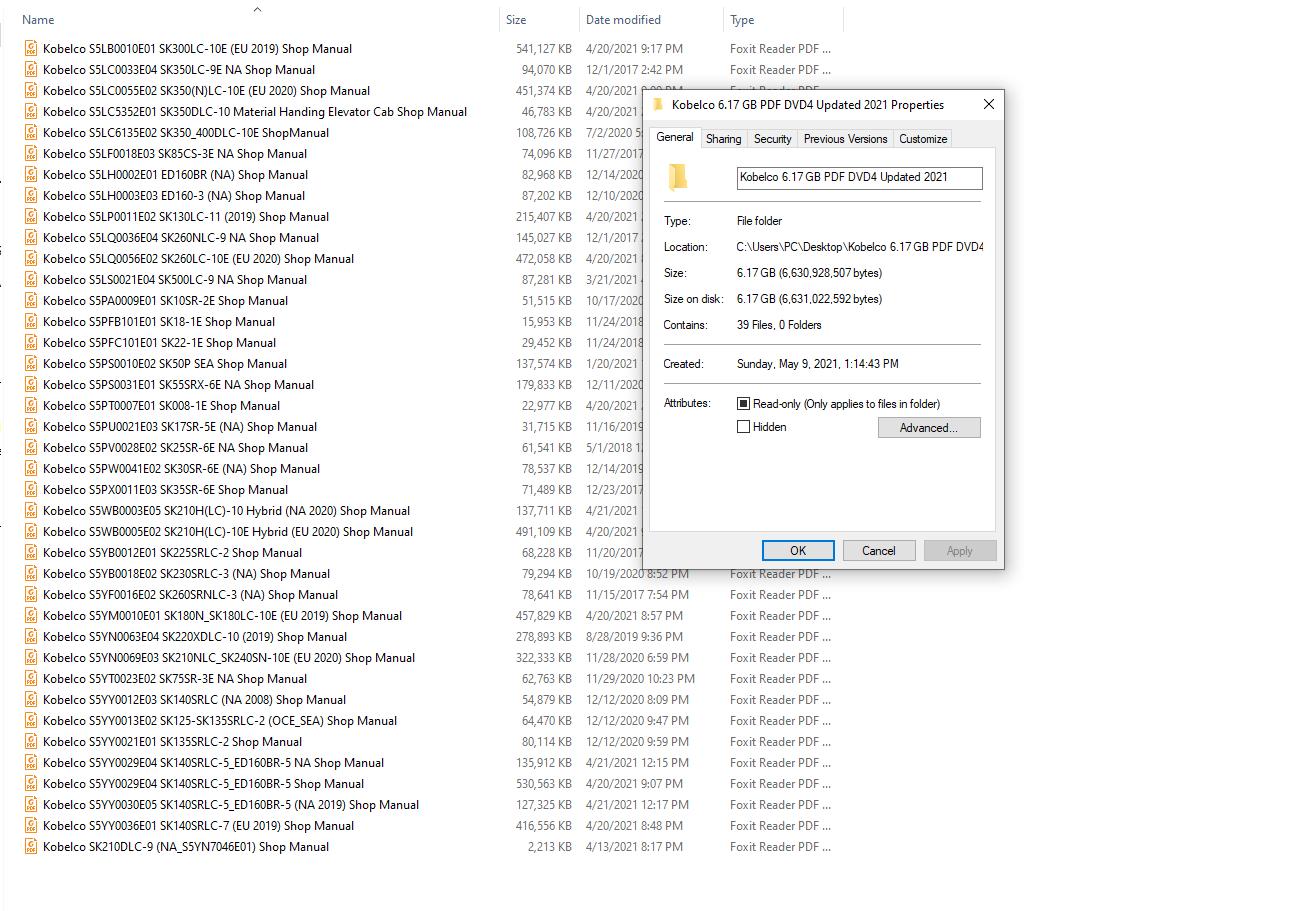The image size is (1308, 911).
Task: Click PDF icon of SK210DLC-9 (NA_S5YN7046E01) manual
Action: click(31, 846)
